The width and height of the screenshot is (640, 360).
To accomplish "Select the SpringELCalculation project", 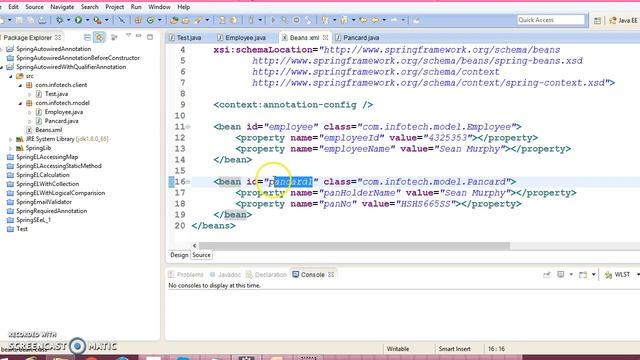I will (43, 175).
